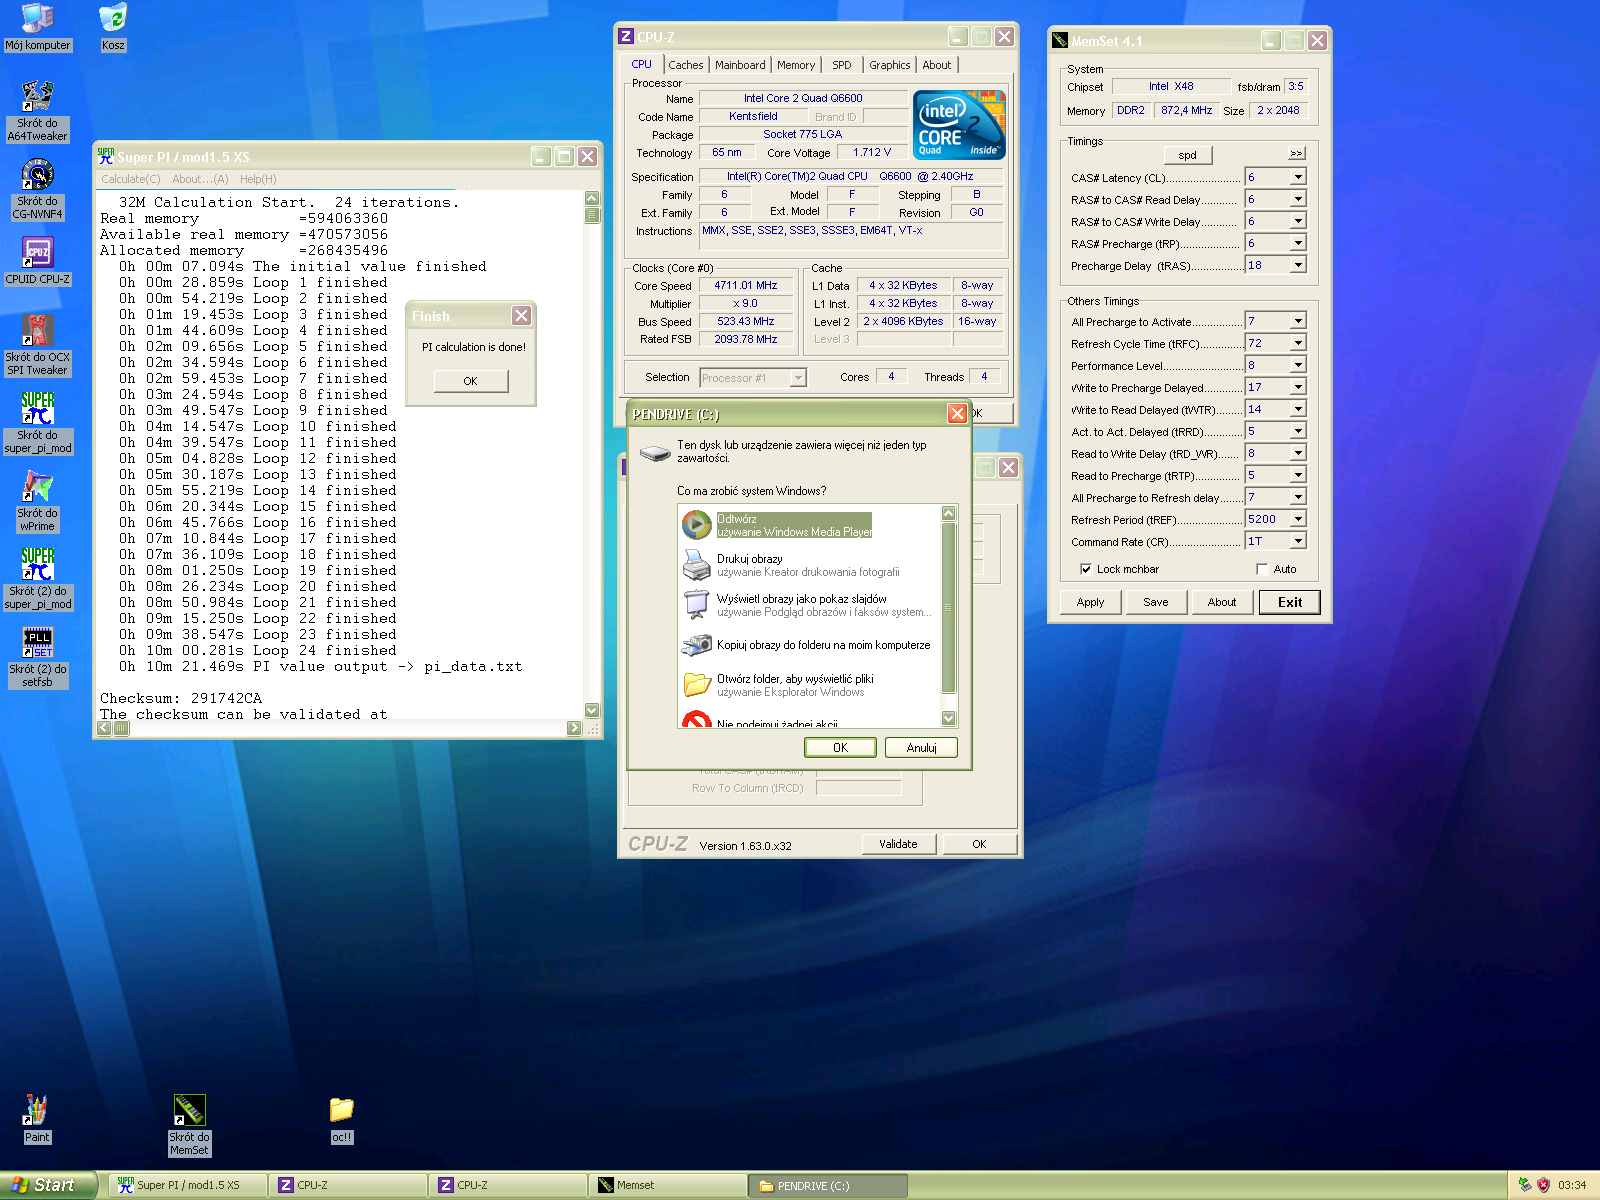
Task: Click the CPU-Z title bar Z icon
Action: pos(626,36)
